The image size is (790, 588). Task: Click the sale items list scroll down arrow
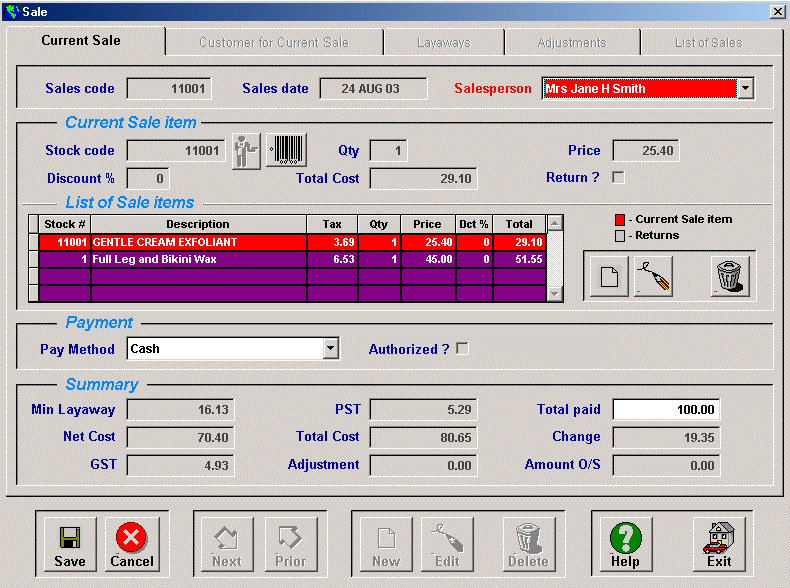click(555, 293)
